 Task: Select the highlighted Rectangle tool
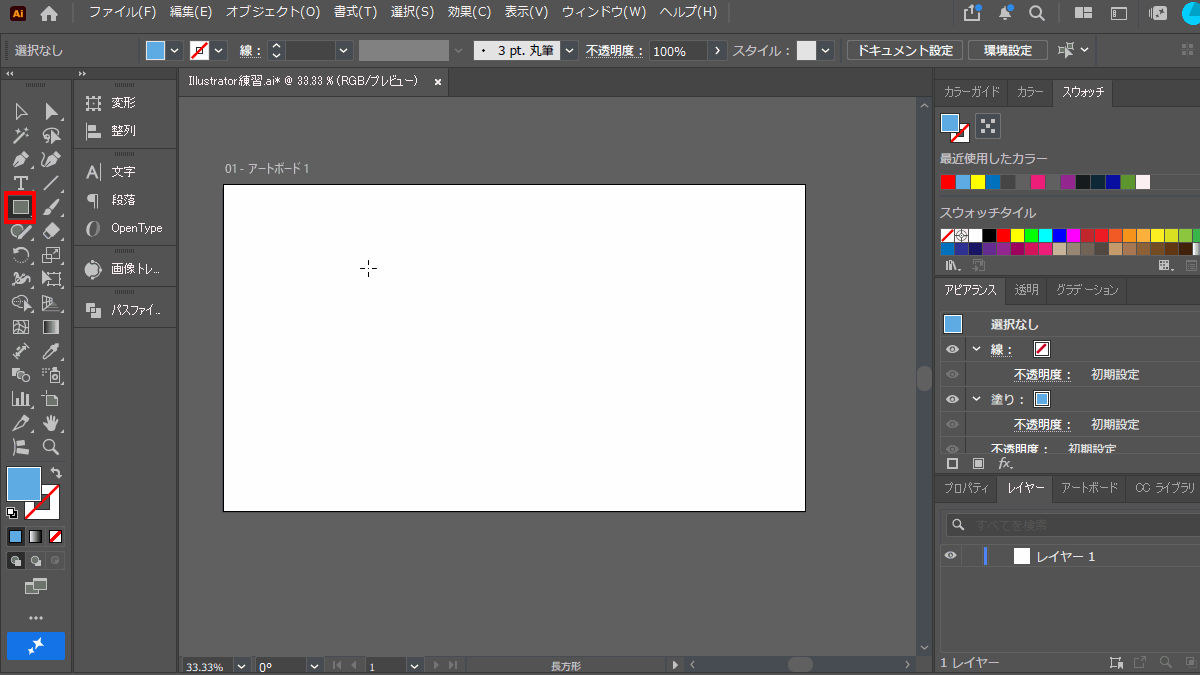click(20, 207)
